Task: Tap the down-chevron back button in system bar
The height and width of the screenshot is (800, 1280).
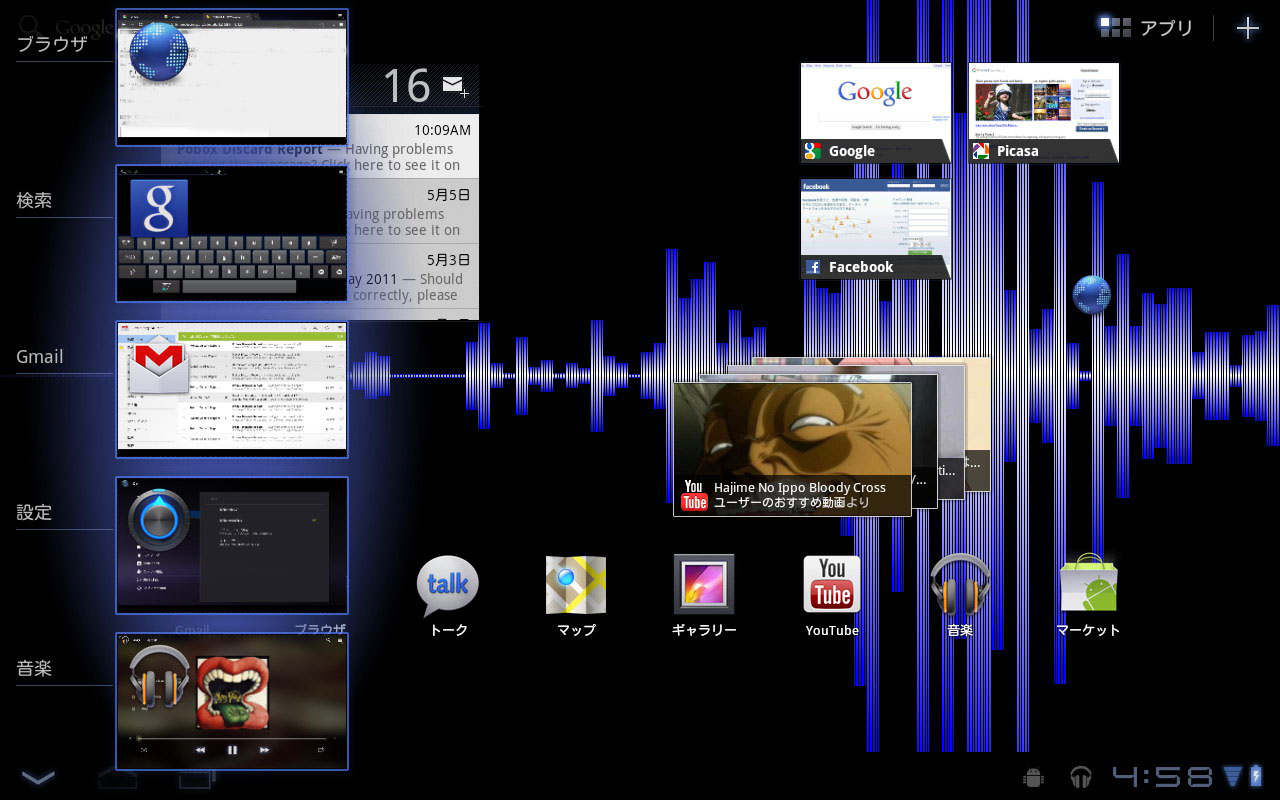Action: click(x=38, y=777)
